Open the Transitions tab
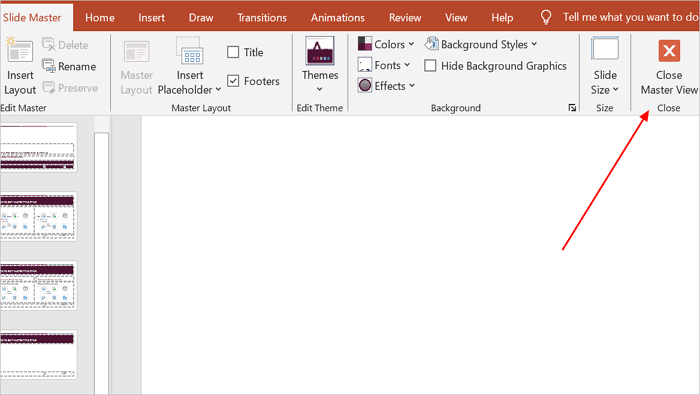Viewport: 700px width, 395px height. pos(262,17)
